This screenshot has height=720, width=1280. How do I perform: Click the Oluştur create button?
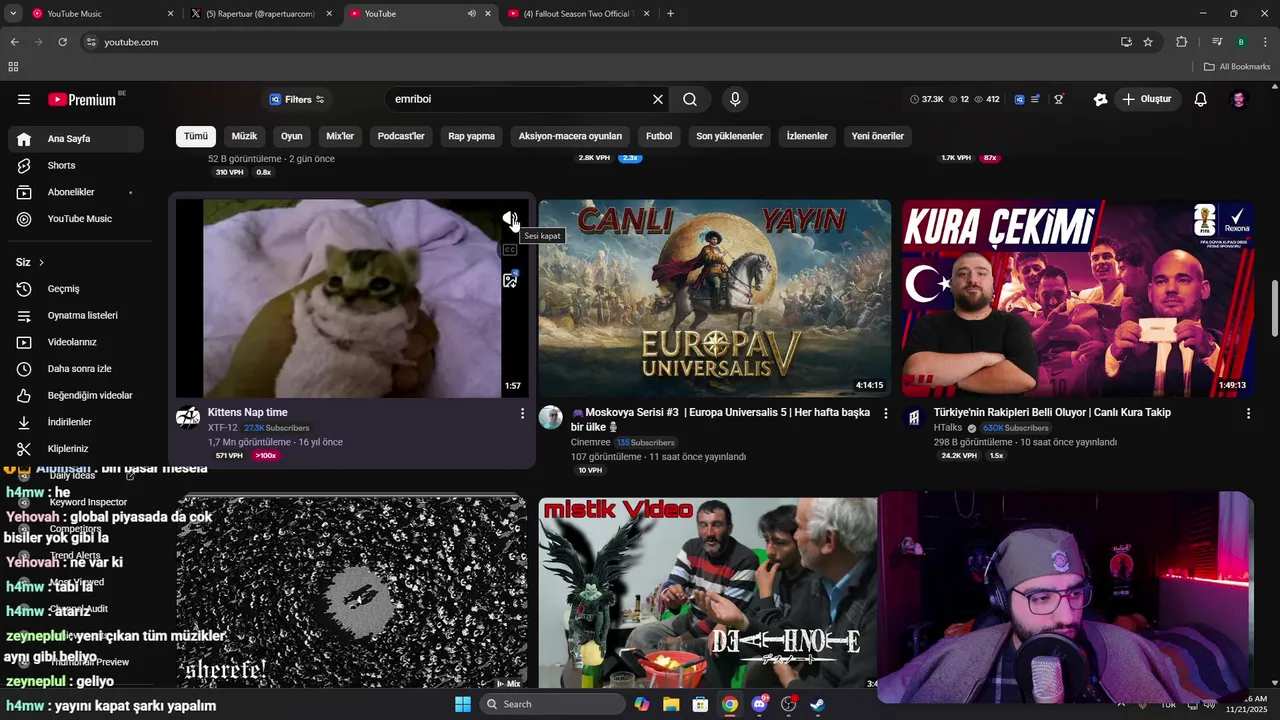tap(1147, 99)
